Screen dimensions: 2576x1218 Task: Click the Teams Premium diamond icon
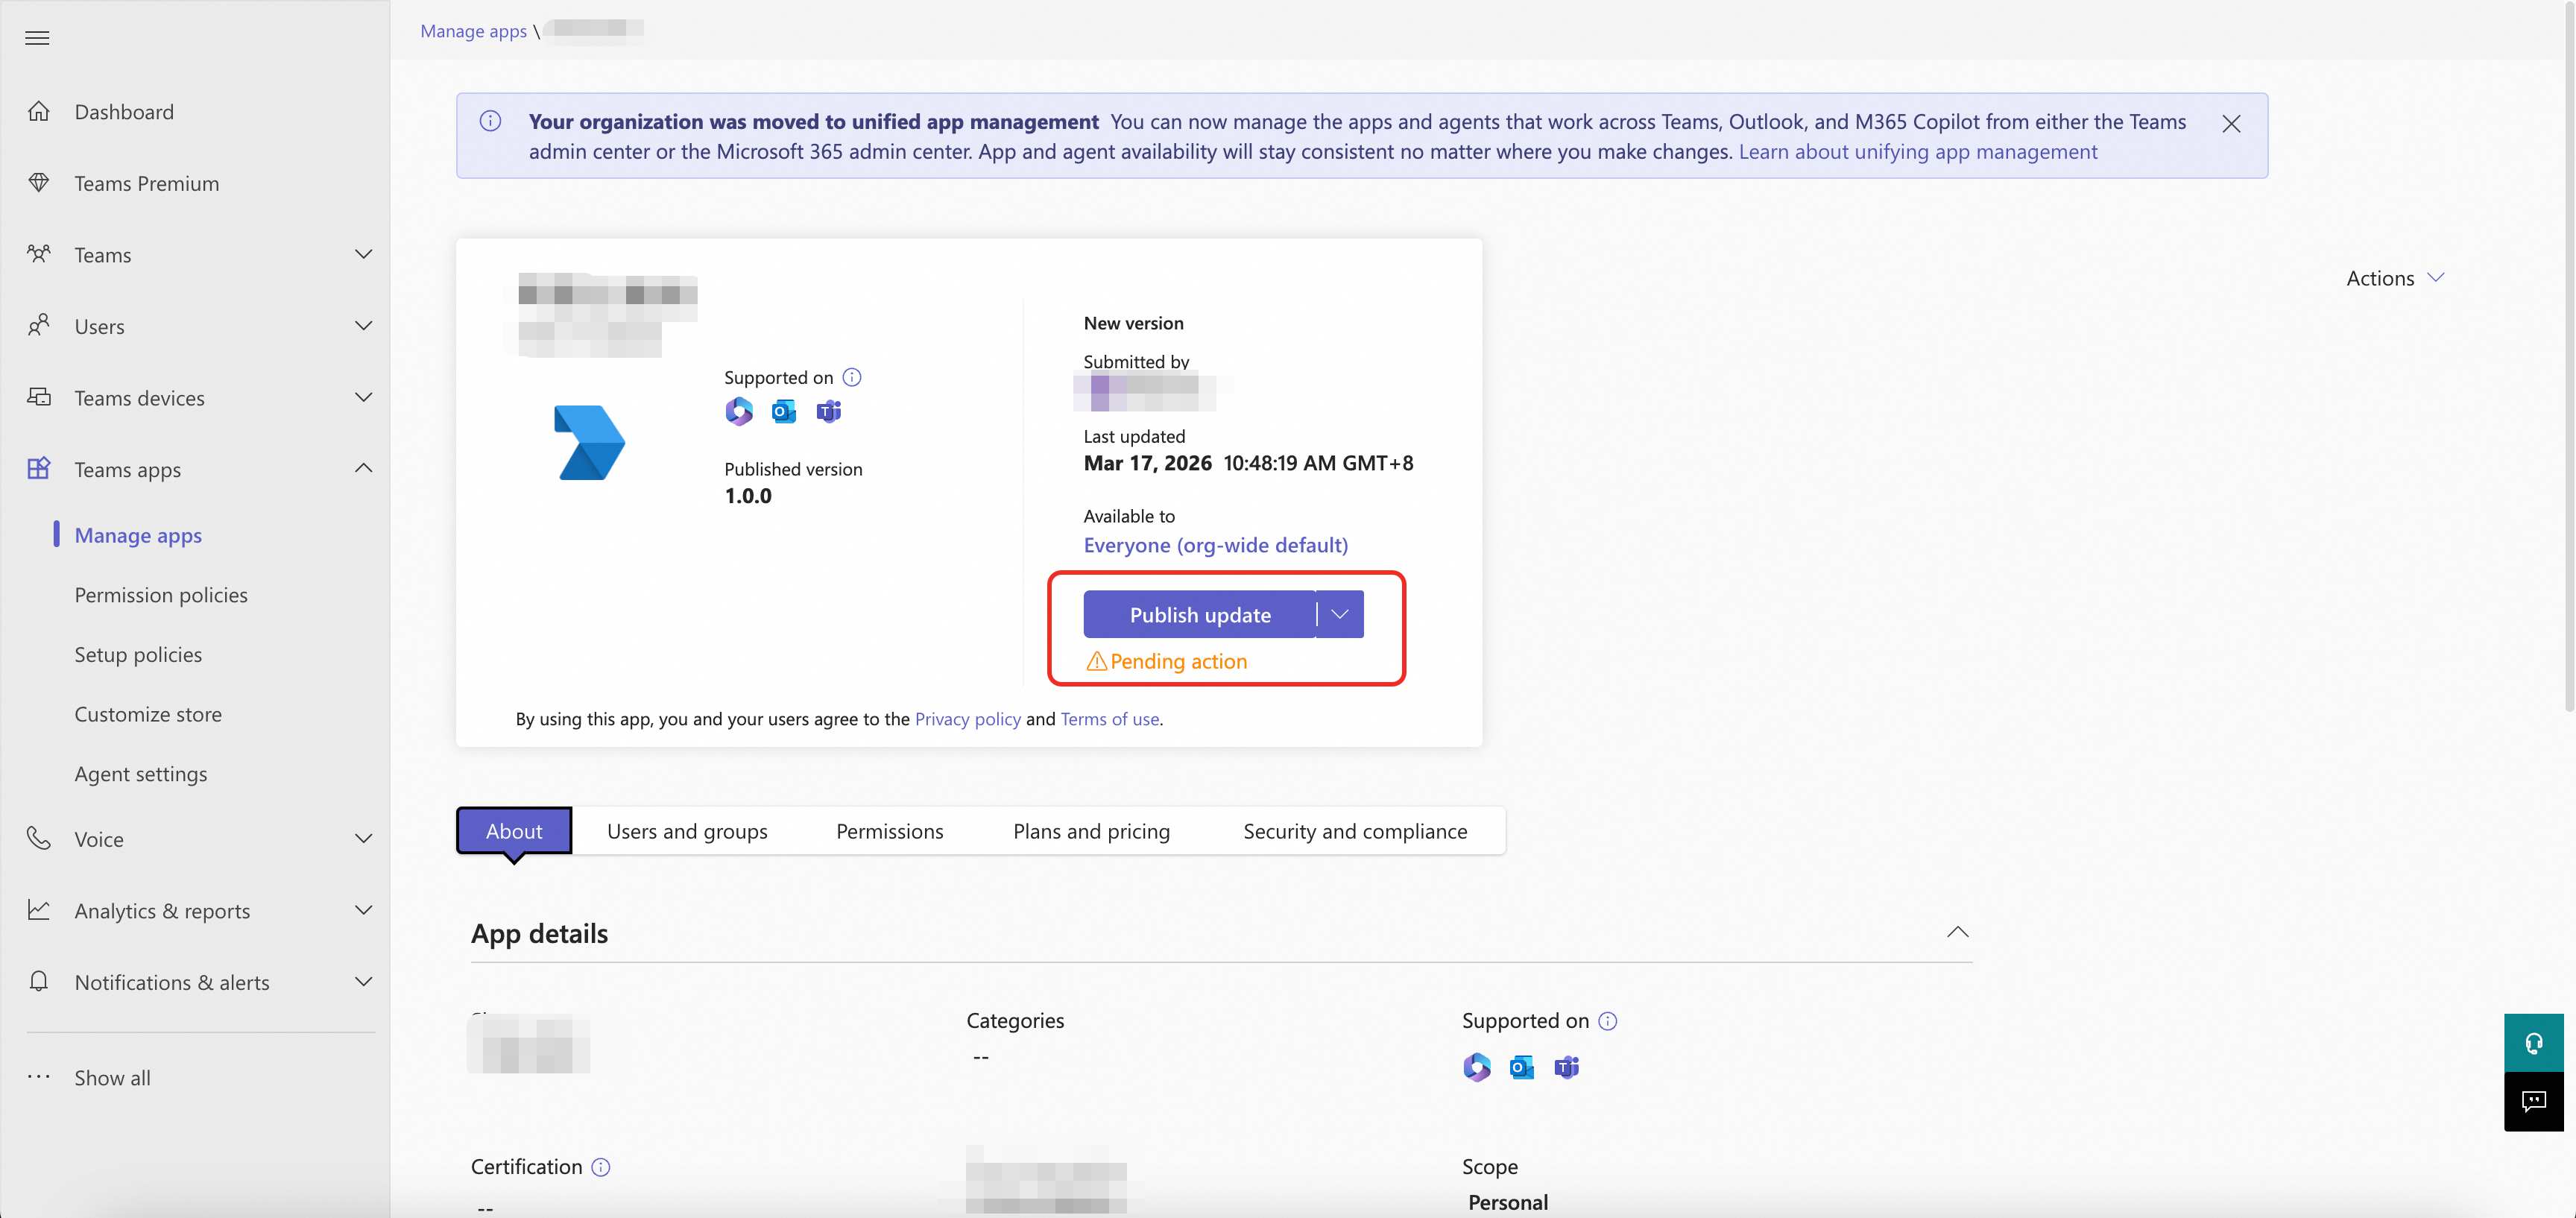39,183
